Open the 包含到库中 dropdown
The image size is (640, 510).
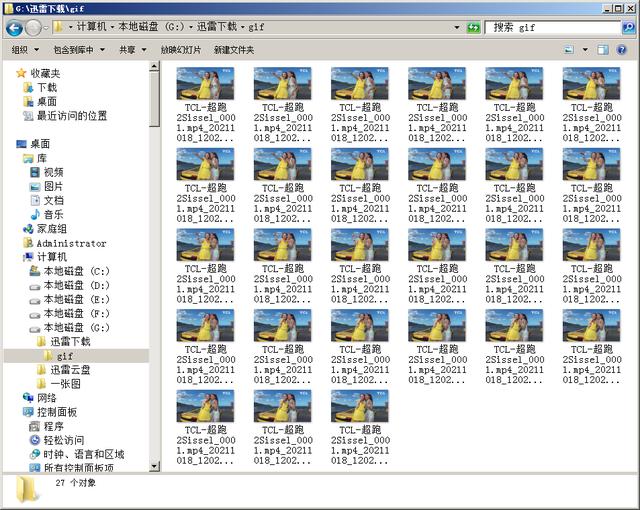(x=79, y=49)
